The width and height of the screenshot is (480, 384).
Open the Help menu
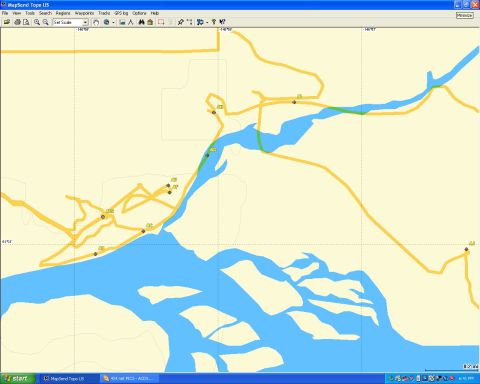pyautogui.click(x=155, y=13)
